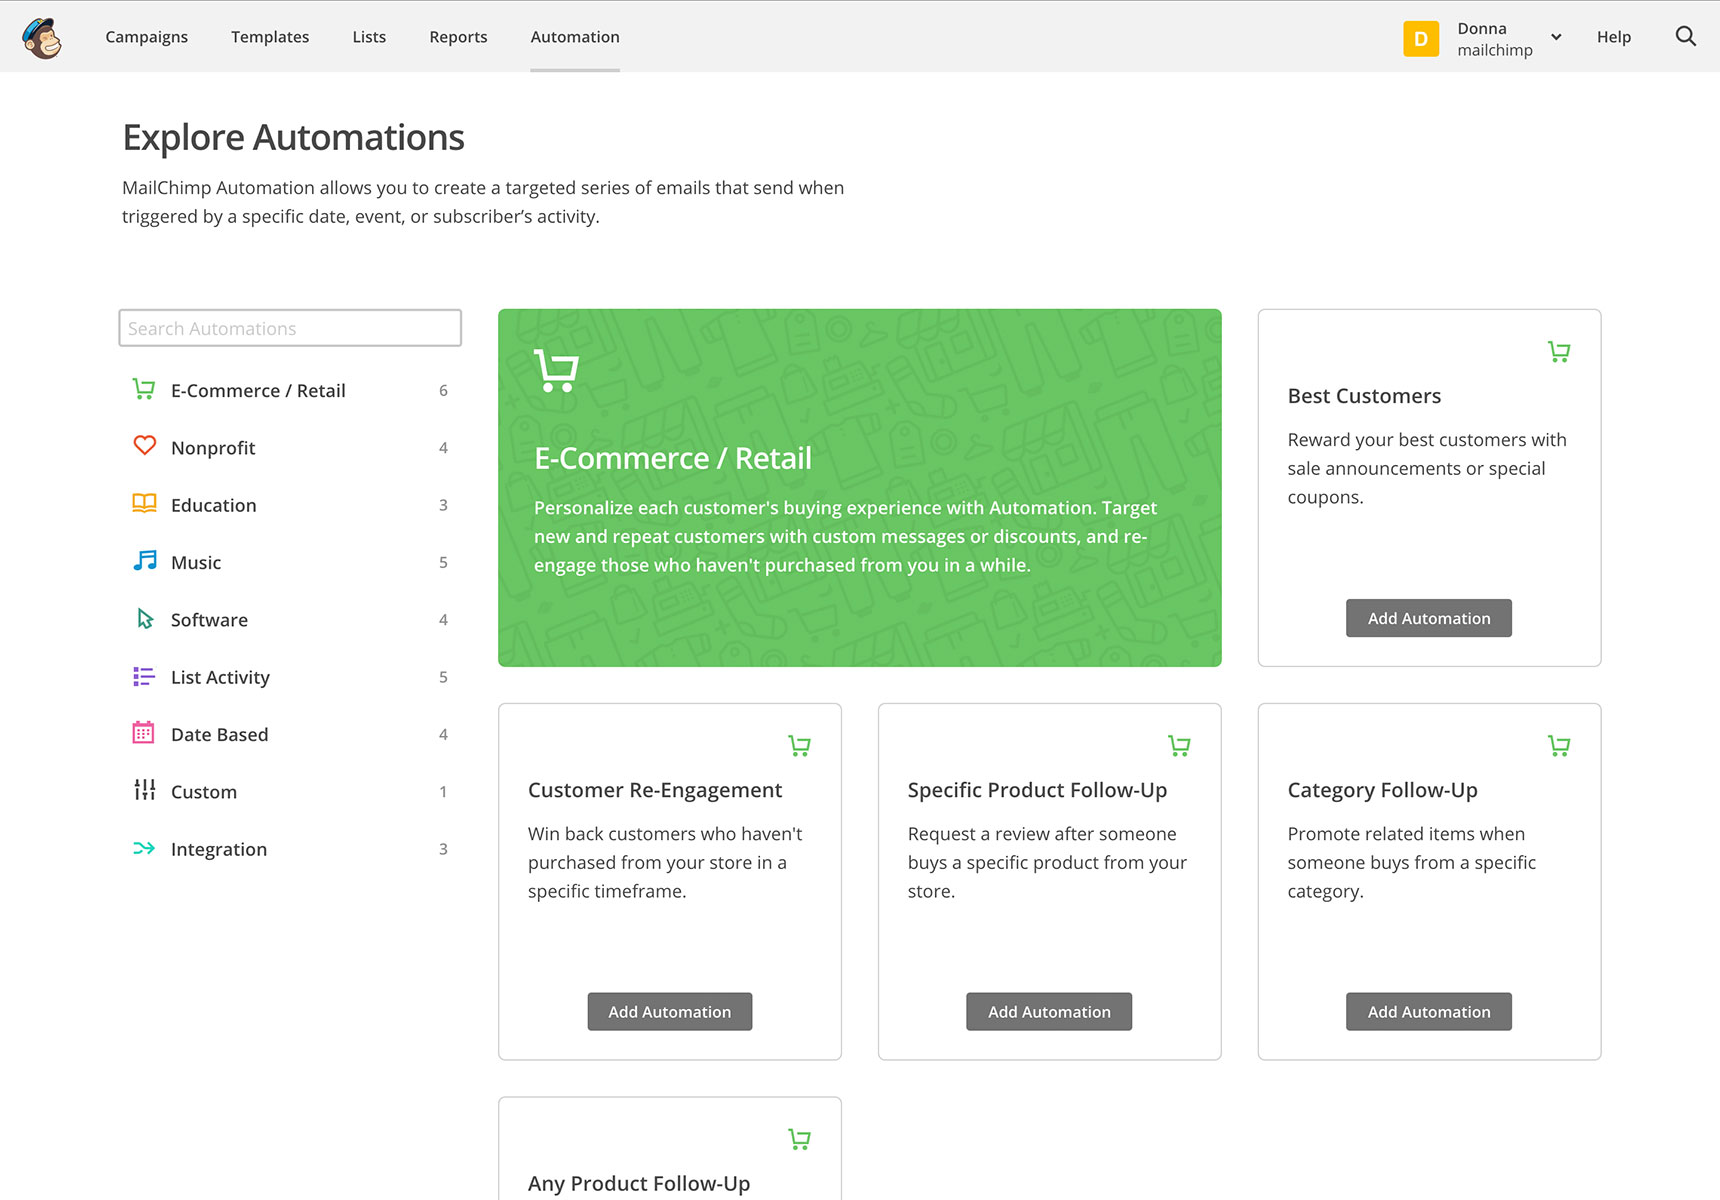
Task: Focus the Search Automations field
Action: (x=290, y=328)
